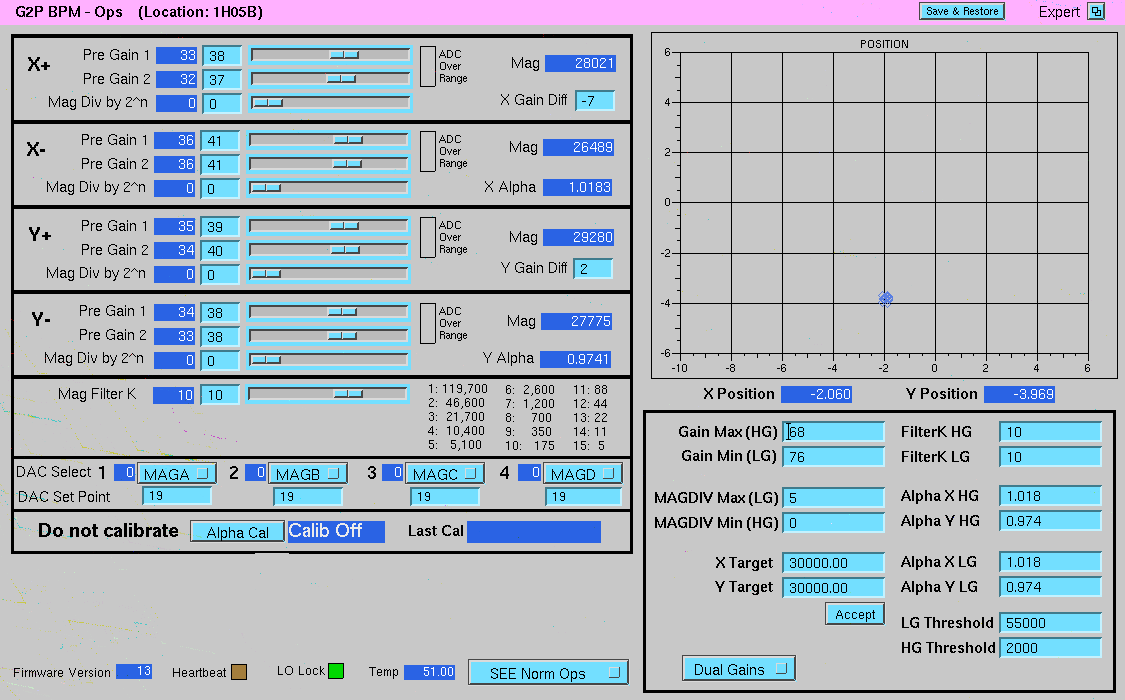Adjust the X+ Mag Div slider
The width and height of the screenshot is (1125, 700).
330,103
